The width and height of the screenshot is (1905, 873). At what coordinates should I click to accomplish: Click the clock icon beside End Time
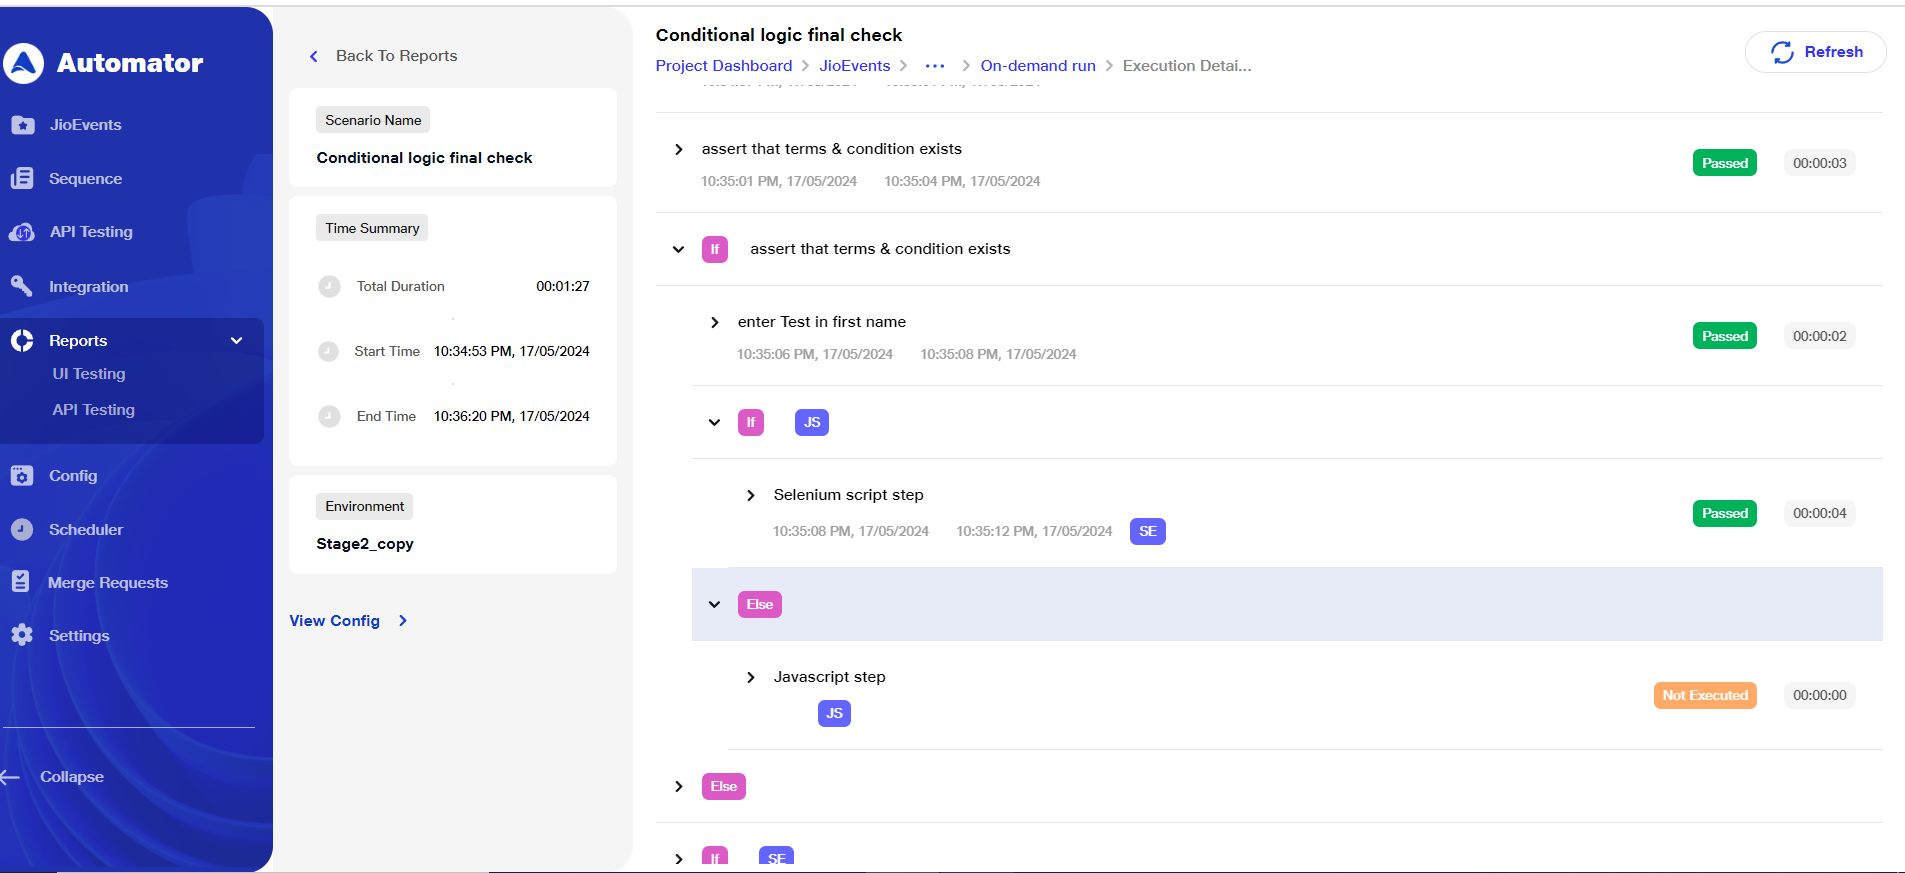point(329,416)
